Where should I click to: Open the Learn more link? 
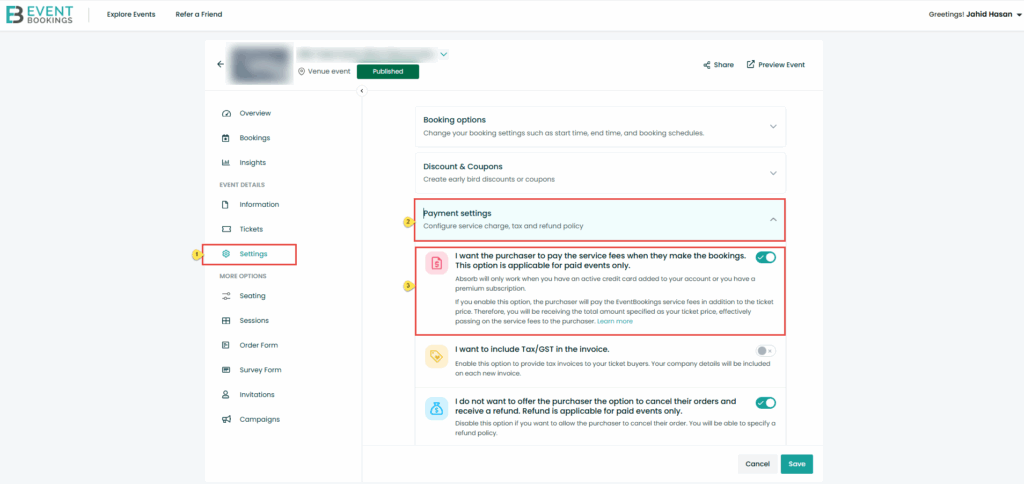pyautogui.click(x=615, y=321)
